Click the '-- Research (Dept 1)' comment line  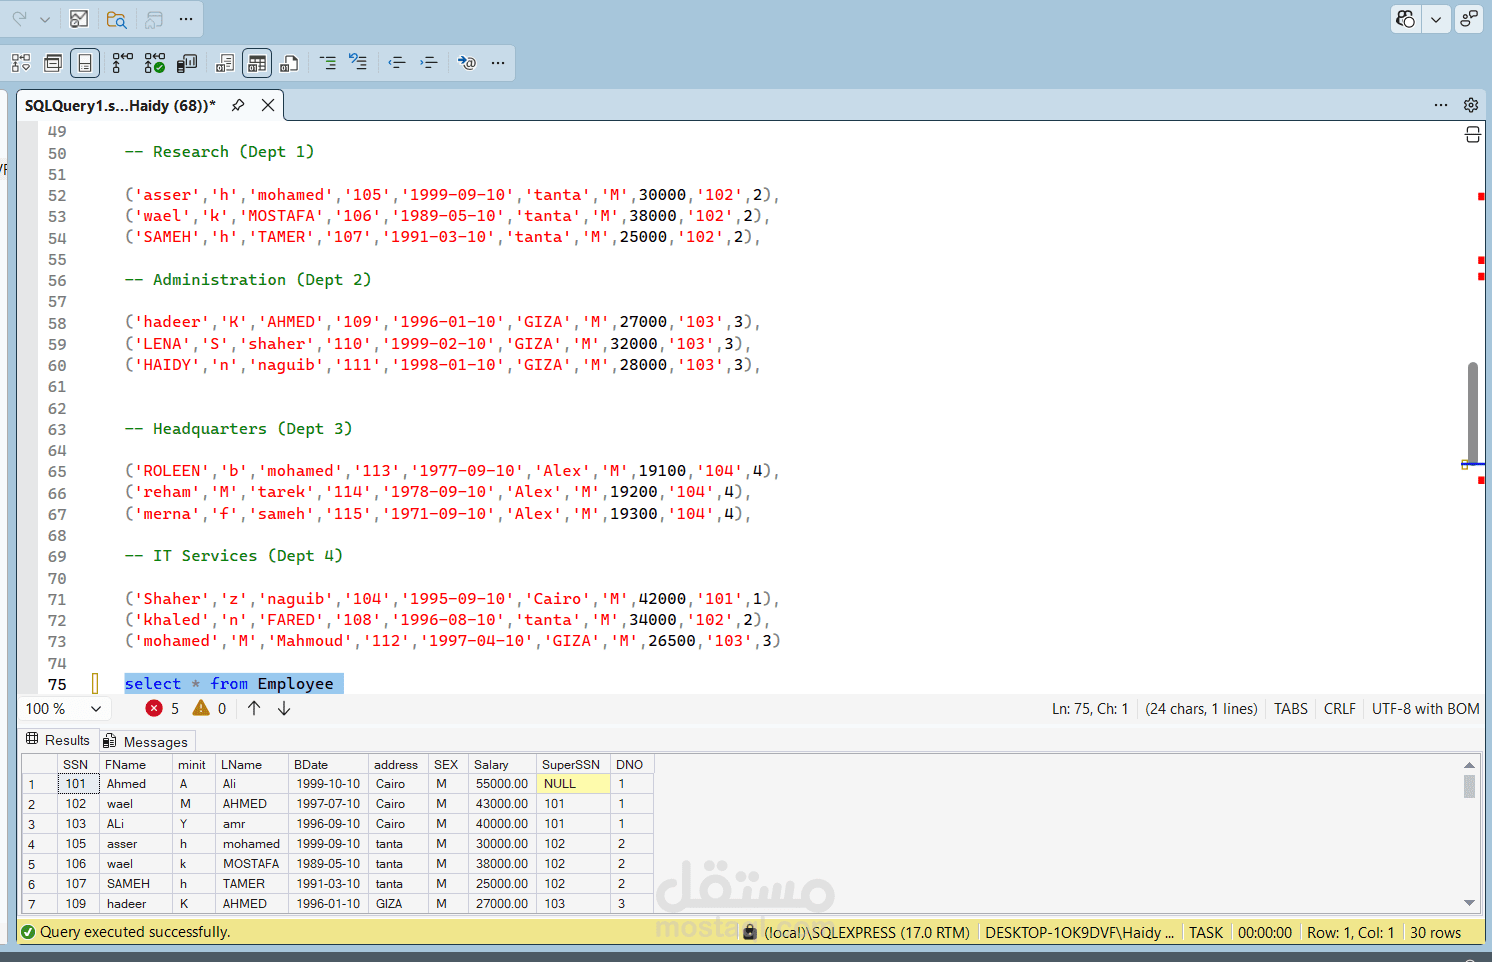coord(219,152)
